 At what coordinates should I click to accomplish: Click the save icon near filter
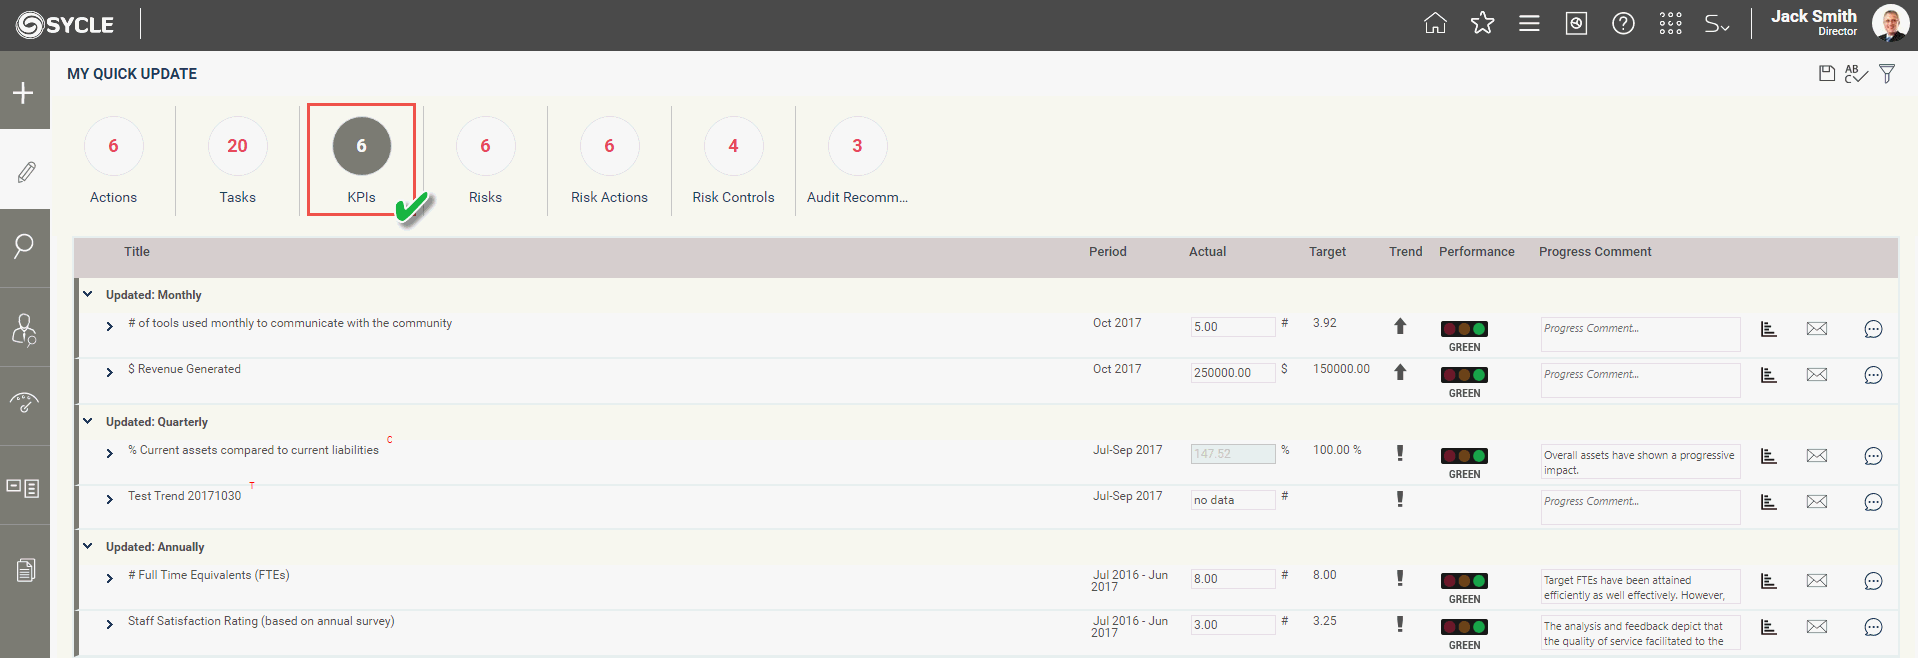(x=1826, y=73)
